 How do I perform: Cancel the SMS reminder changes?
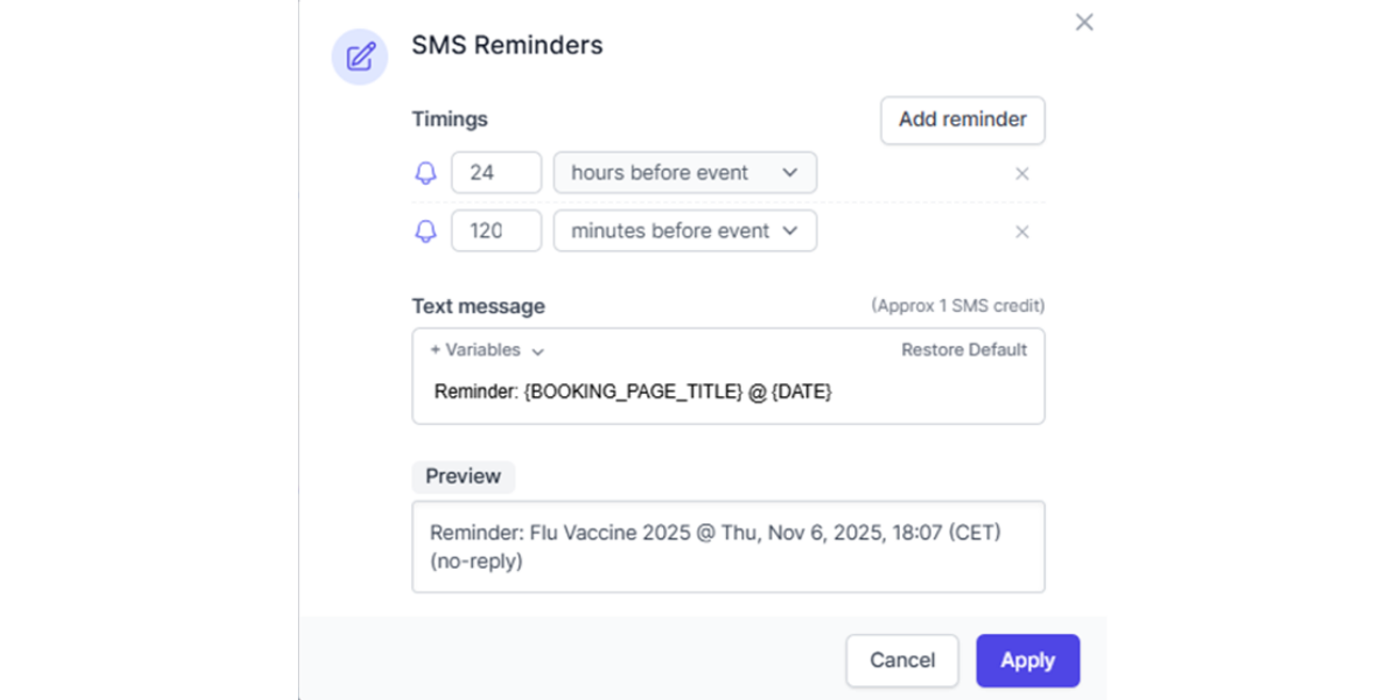[x=901, y=660]
